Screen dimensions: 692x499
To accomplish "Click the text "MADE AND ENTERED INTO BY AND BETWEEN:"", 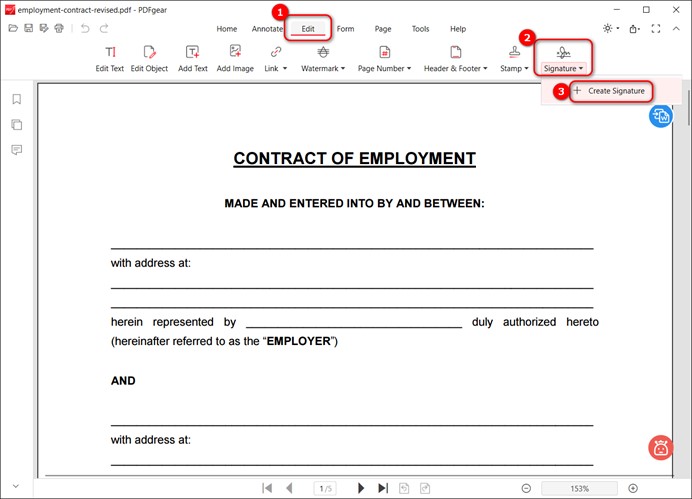I will [354, 203].
